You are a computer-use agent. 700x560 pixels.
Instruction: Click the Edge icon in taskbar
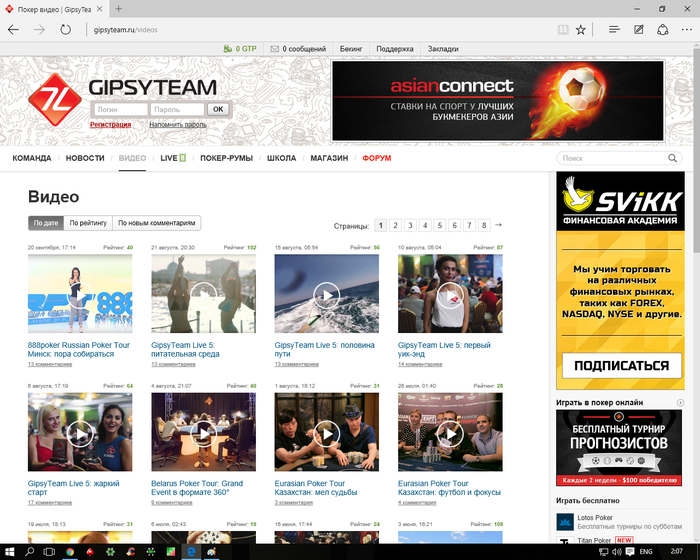pos(191,552)
